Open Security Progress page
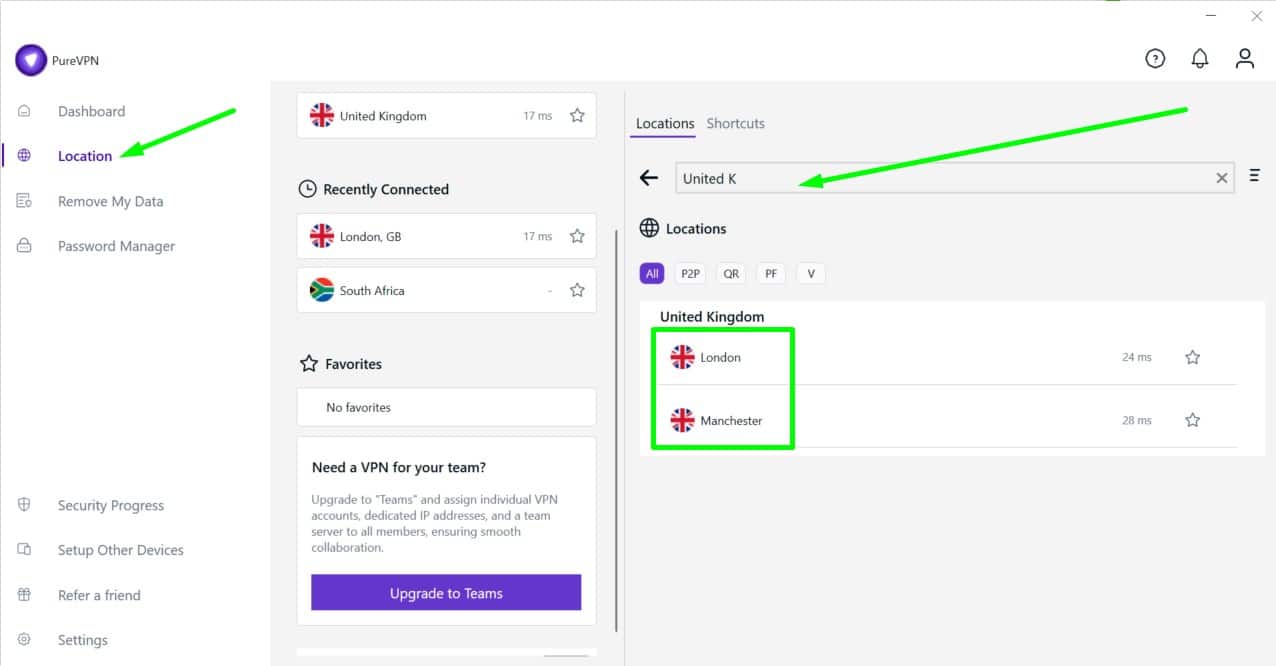Screen dimensions: 1276x666 111,505
